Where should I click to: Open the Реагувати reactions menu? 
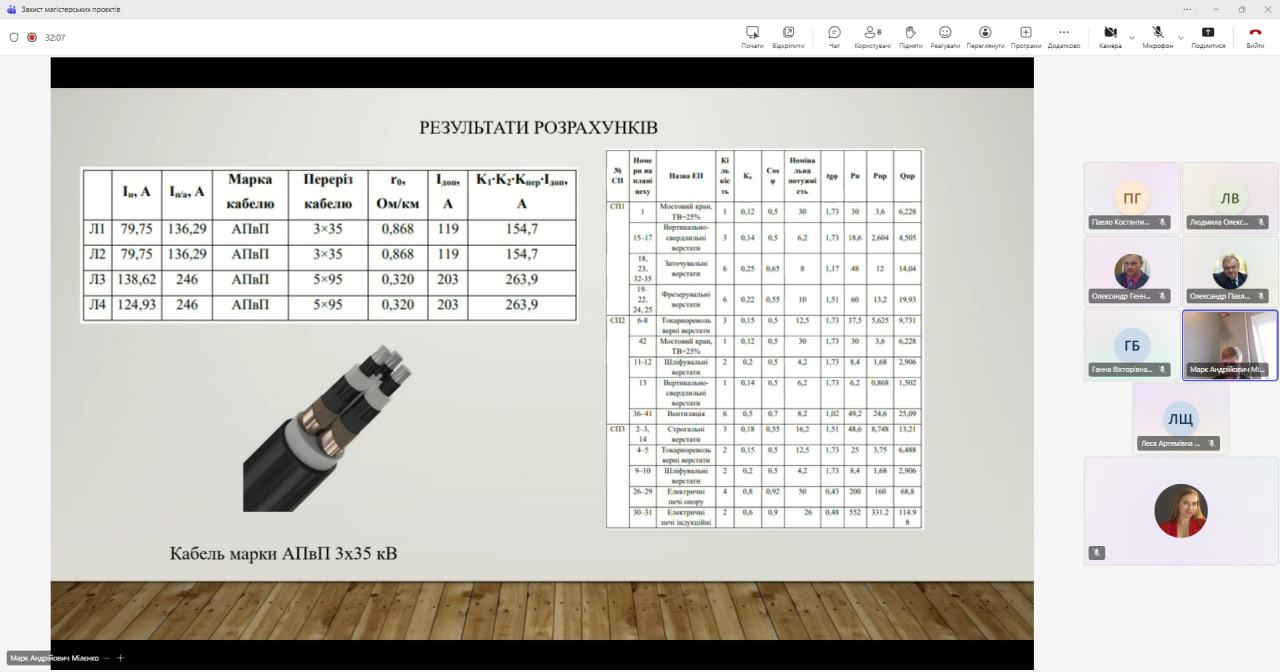(945, 37)
